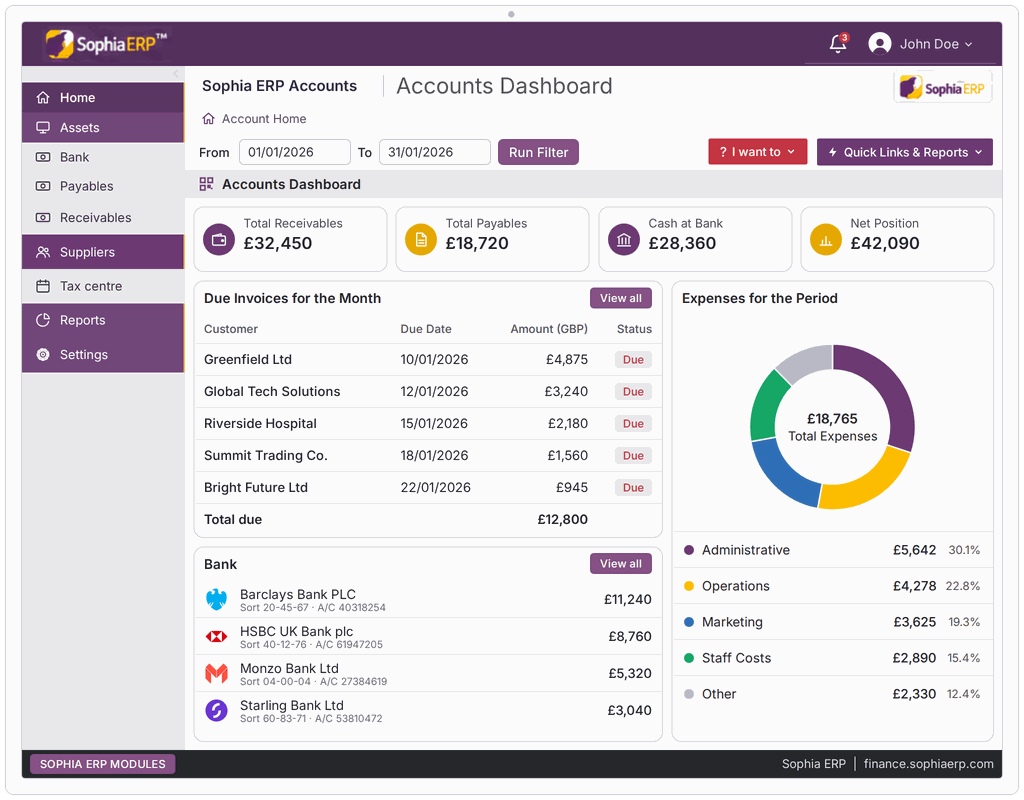The image size is (1024, 800).
Task: Select Suppliers in the sidebar
Action: click(103, 252)
